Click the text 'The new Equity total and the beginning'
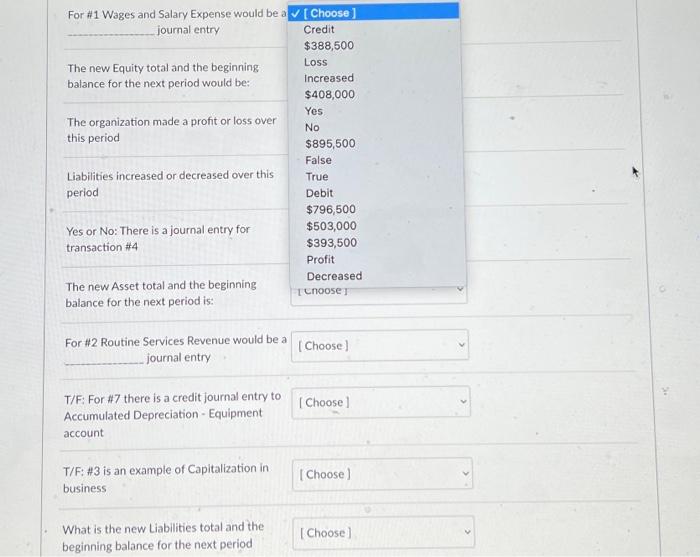 (x=163, y=68)
